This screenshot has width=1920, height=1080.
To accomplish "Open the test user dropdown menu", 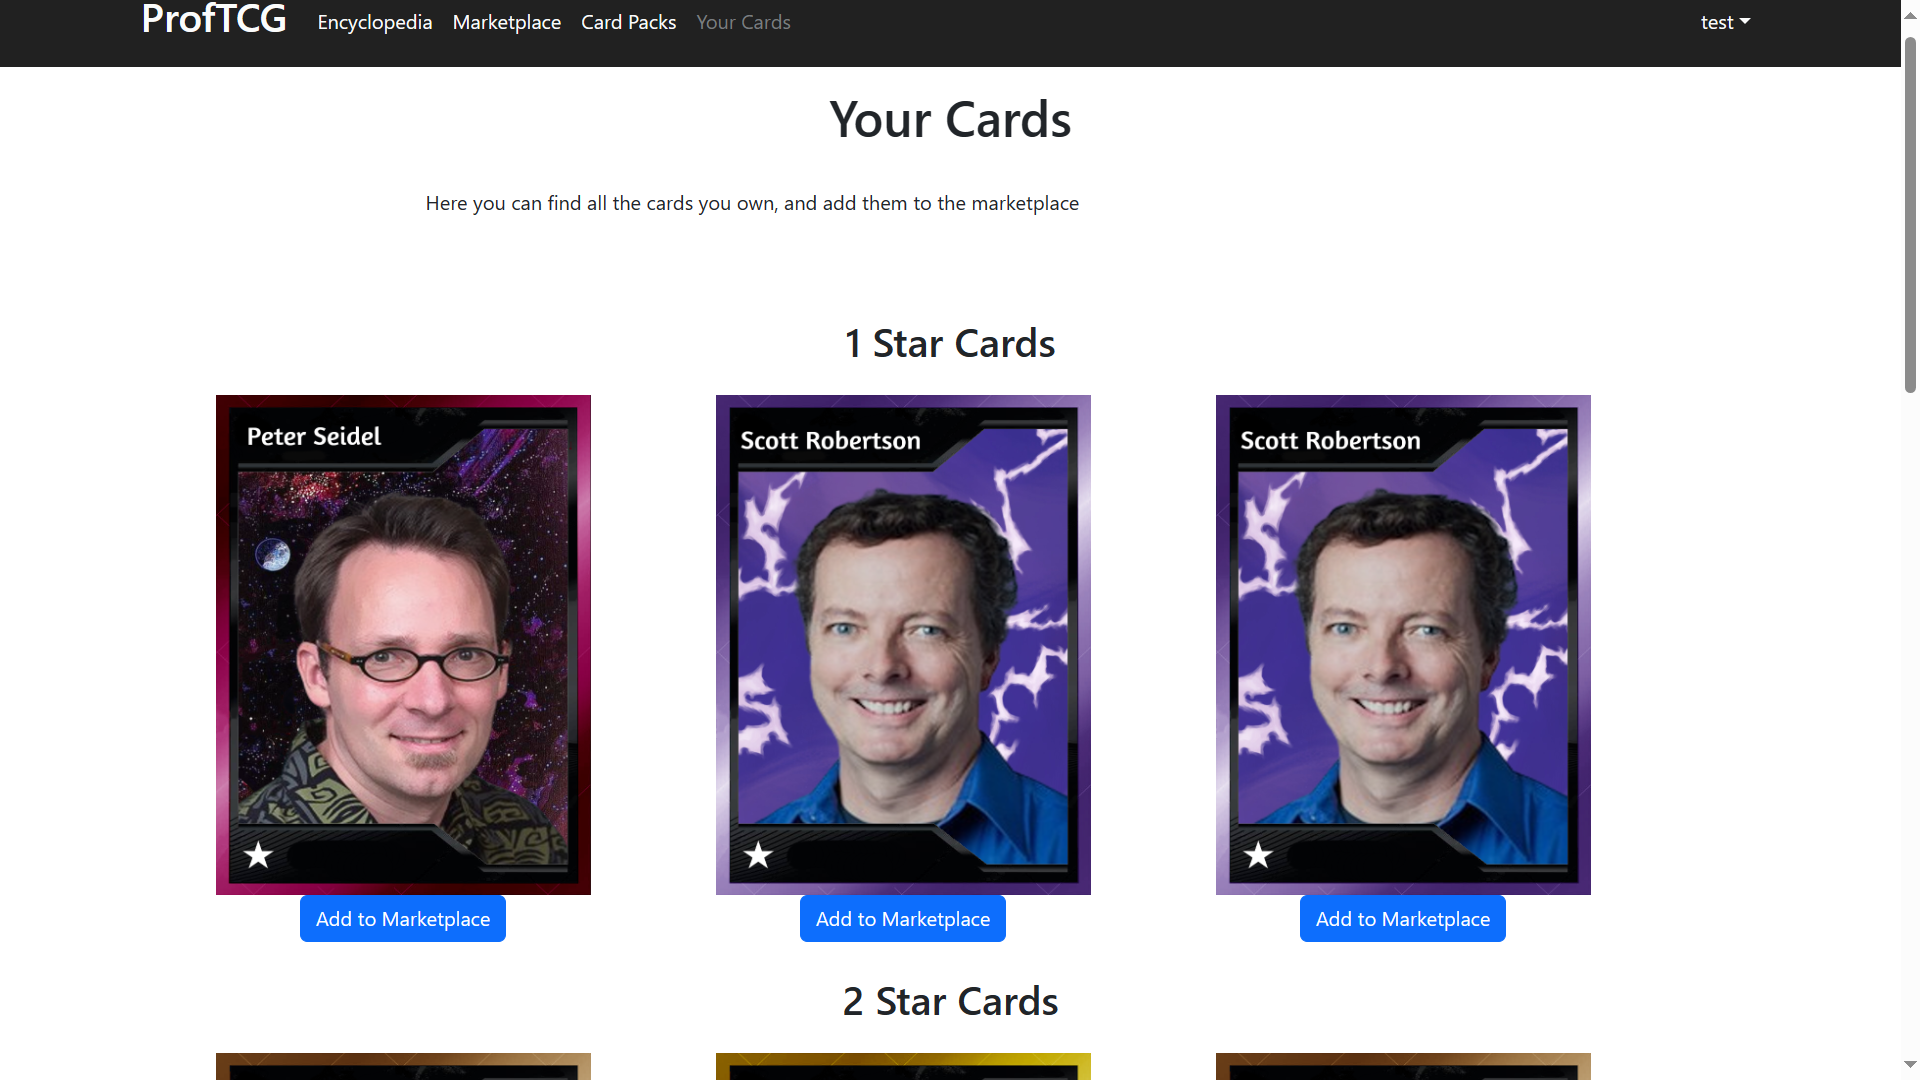I will pyautogui.click(x=1725, y=22).
